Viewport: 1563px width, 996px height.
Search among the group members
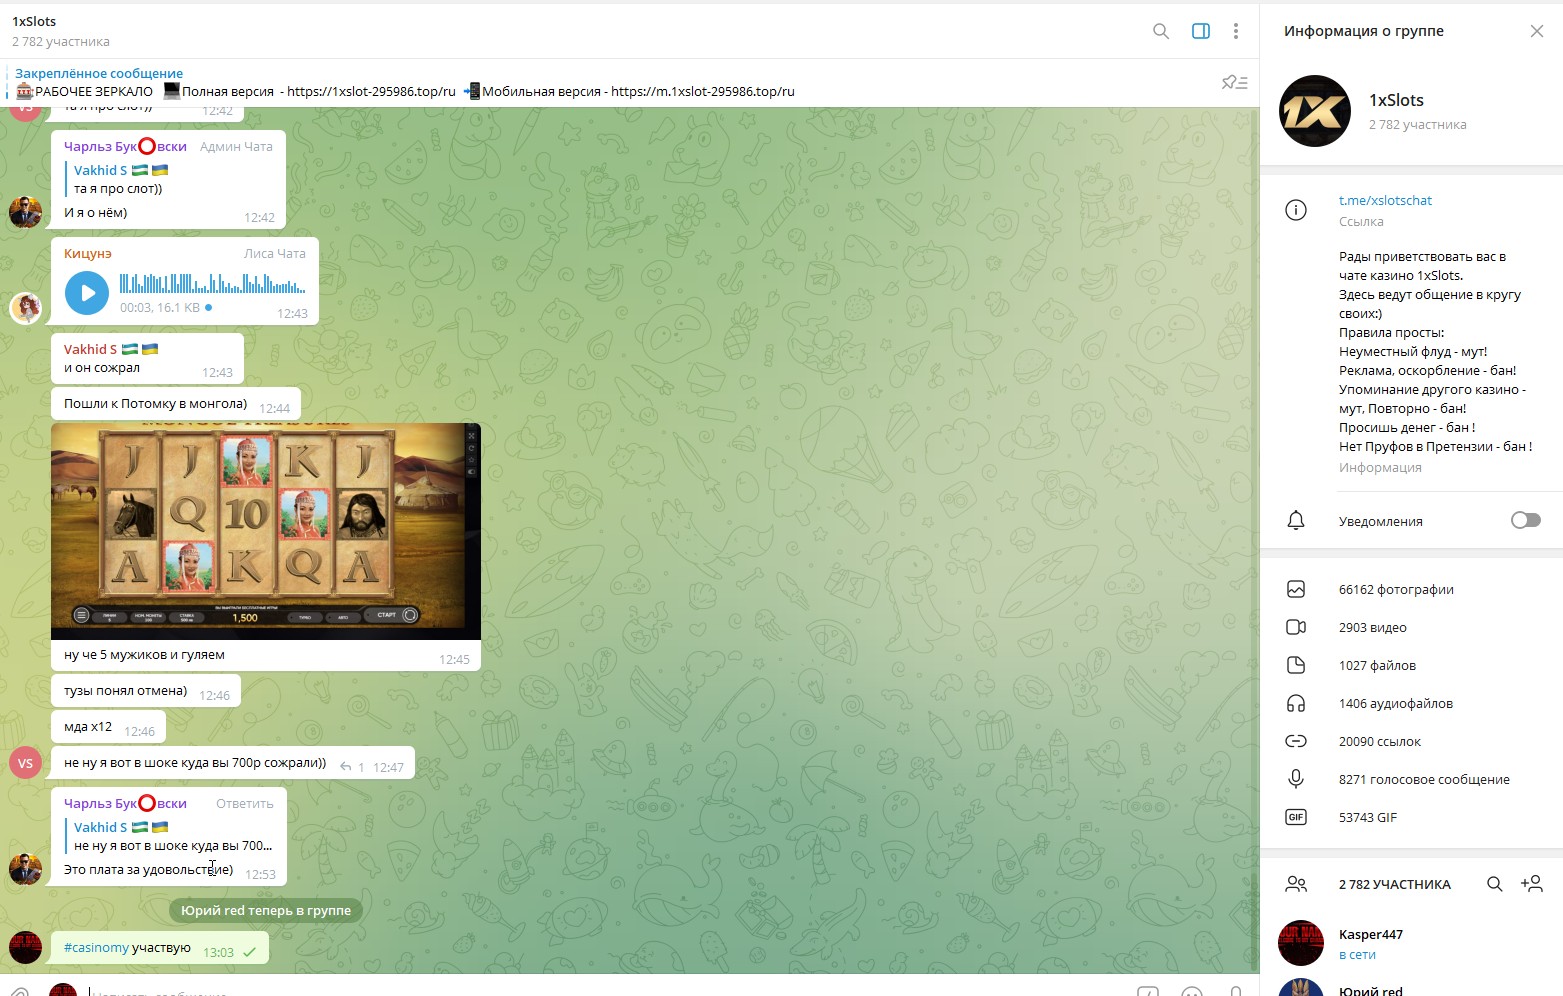(1494, 884)
